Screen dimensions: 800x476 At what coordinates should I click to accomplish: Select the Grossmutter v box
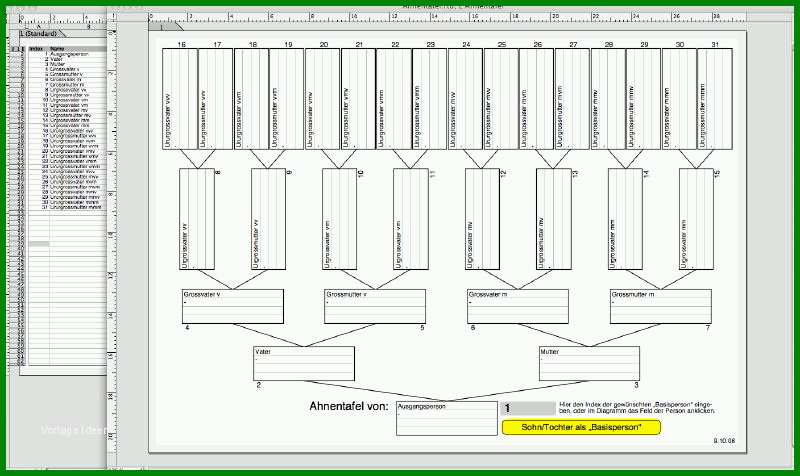pyautogui.click(x=375, y=306)
